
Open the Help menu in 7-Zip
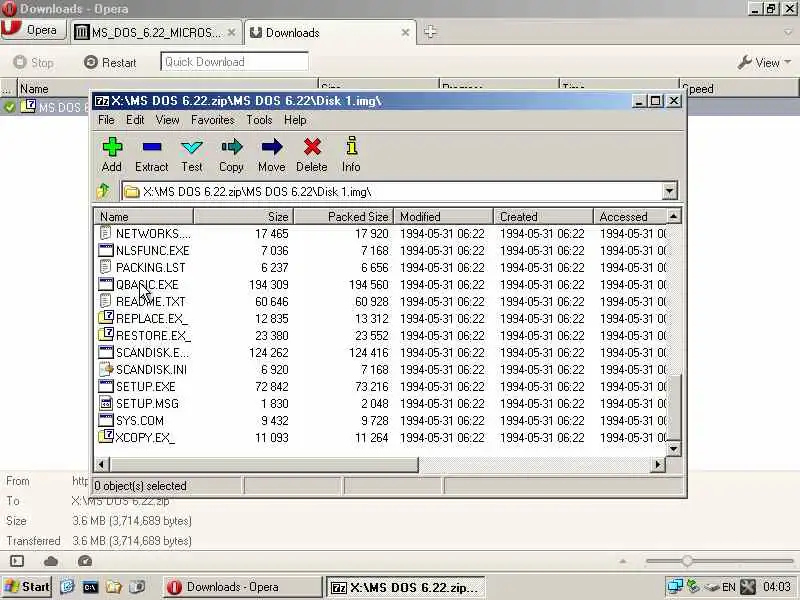[295, 120]
